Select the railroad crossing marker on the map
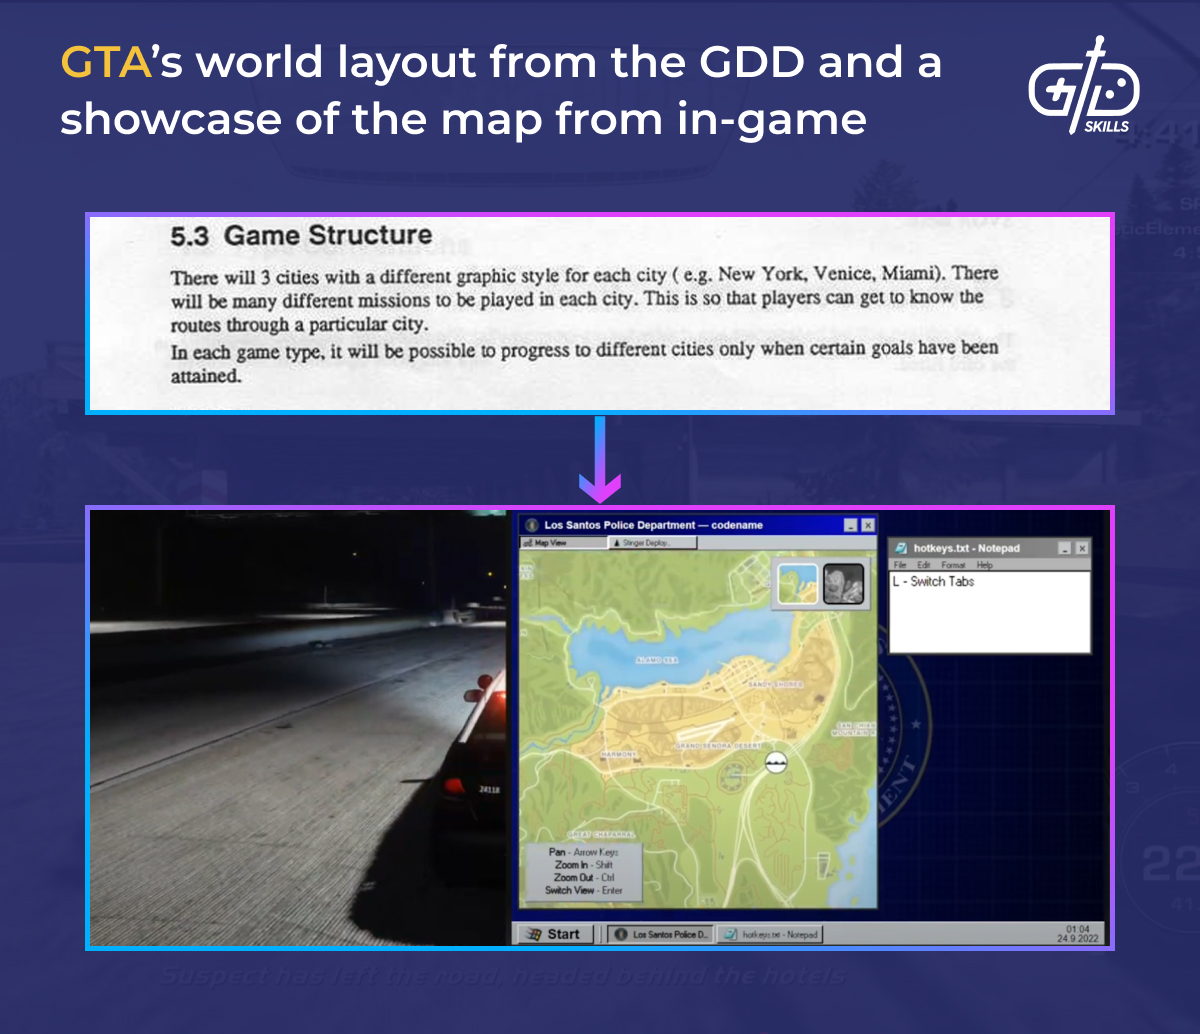Image resolution: width=1200 pixels, height=1034 pixels. (x=774, y=760)
